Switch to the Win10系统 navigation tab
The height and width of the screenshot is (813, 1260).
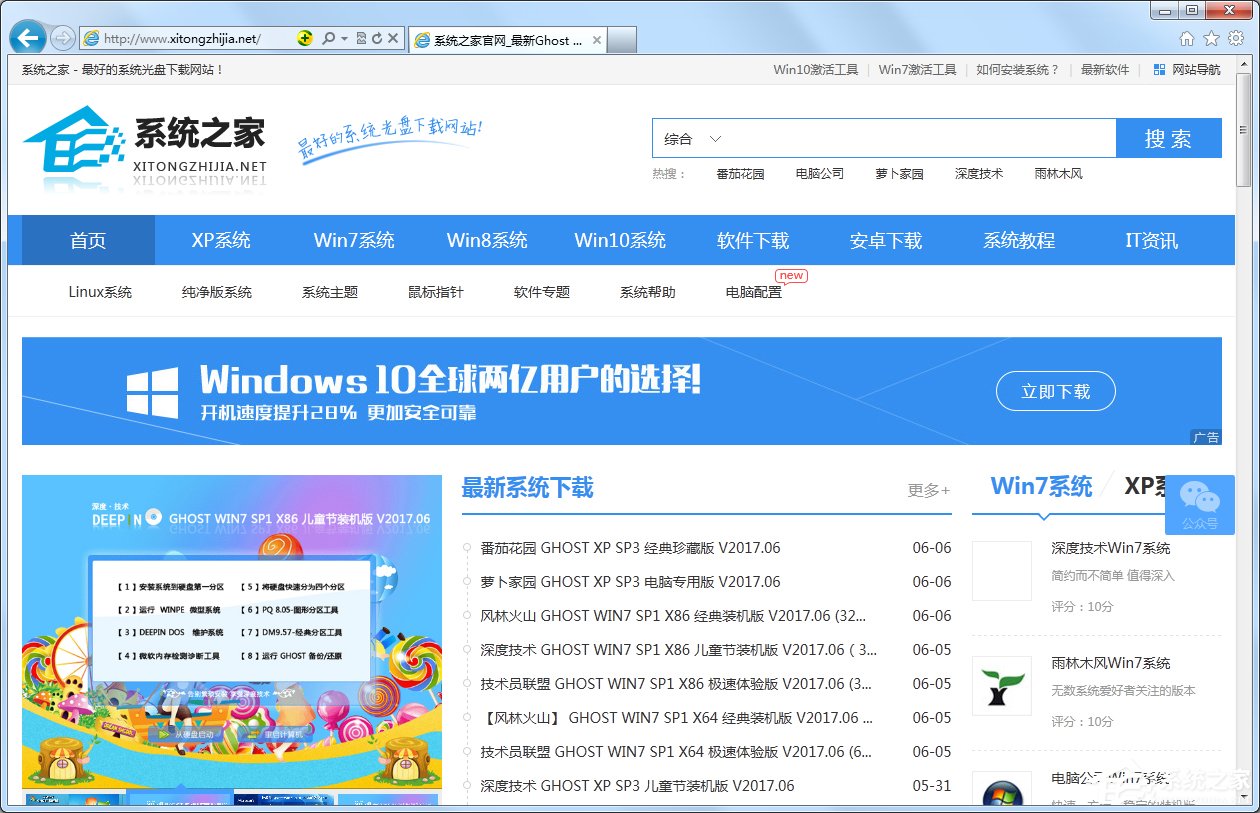pyautogui.click(x=620, y=240)
